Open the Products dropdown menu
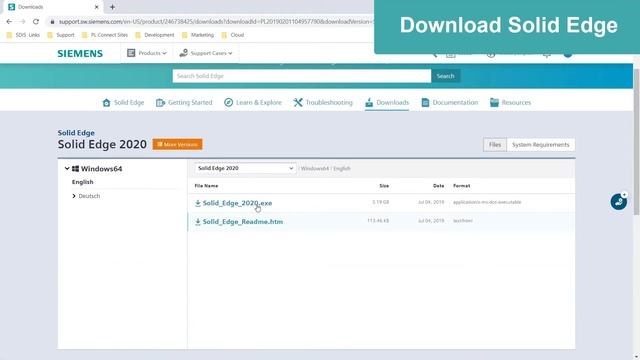The height and width of the screenshot is (360, 640). click(x=147, y=53)
